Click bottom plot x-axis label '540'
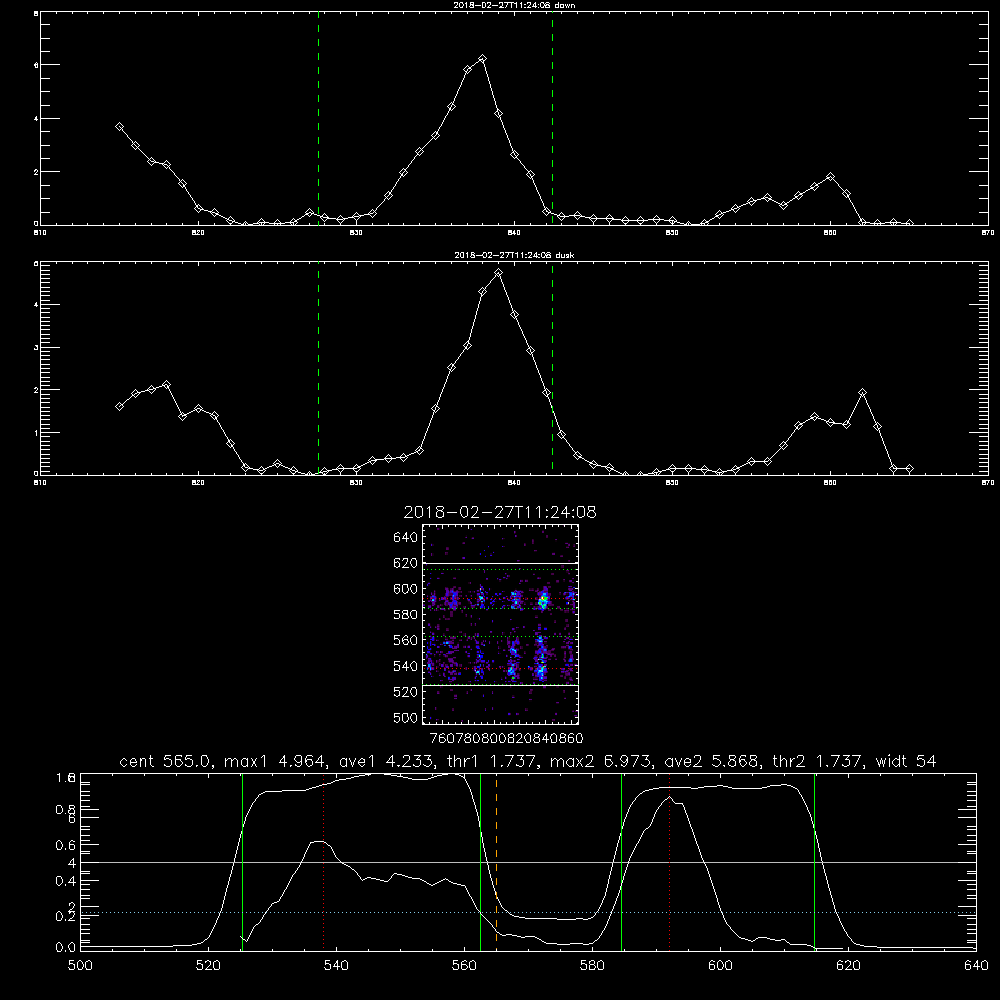 (336, 966)
